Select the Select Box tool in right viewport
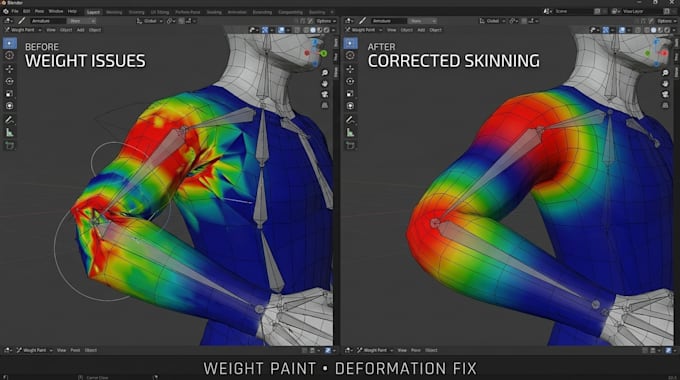This screenshot has width=680, height=380. pos(350,43)
